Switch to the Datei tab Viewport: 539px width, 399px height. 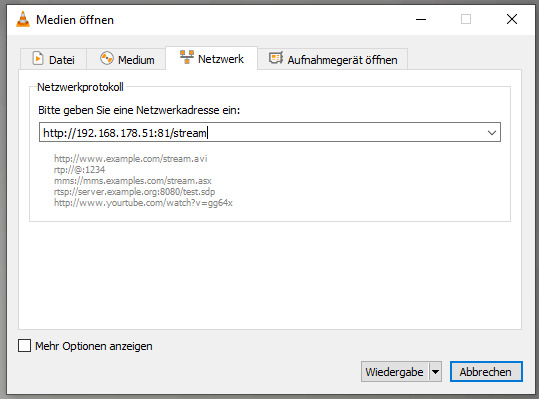[53, 59]
